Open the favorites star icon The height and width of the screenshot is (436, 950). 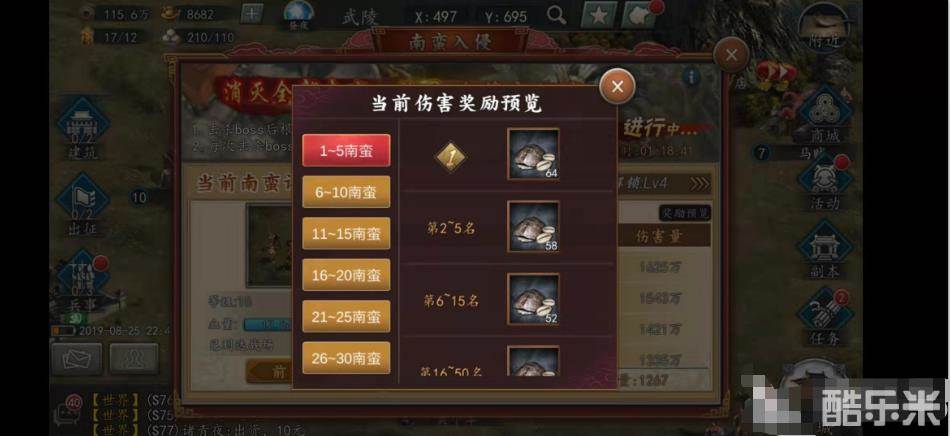point(599,15)
